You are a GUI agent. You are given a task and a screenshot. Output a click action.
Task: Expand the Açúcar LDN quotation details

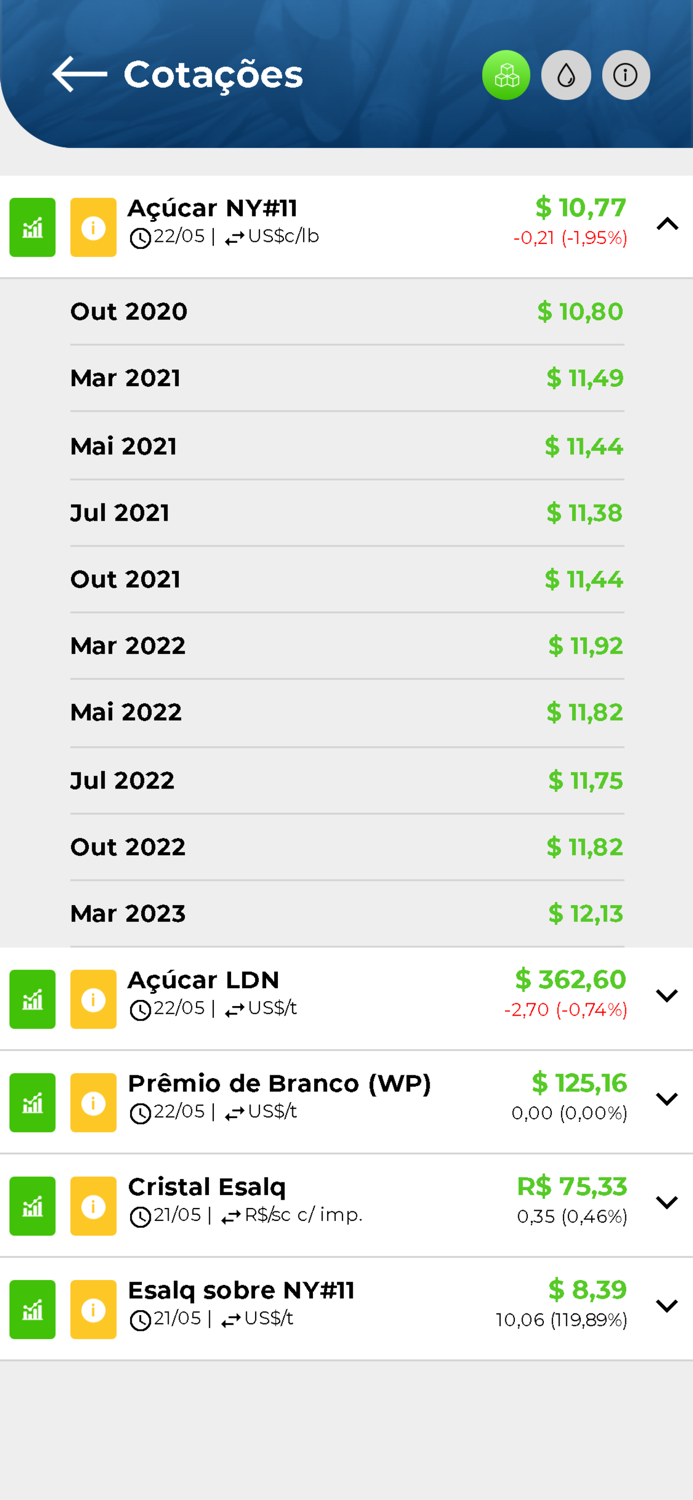coord(667,995)
